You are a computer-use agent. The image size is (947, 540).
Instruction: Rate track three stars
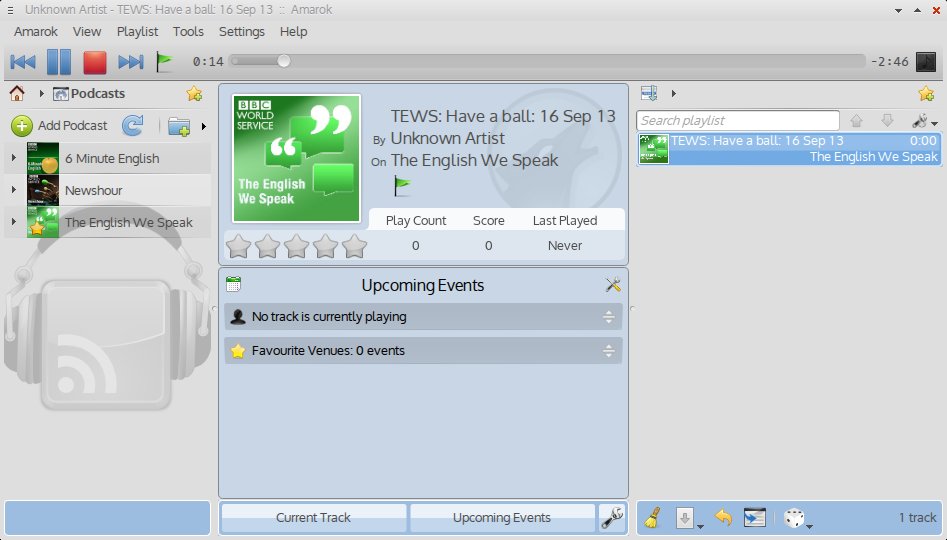pos(296,246)
